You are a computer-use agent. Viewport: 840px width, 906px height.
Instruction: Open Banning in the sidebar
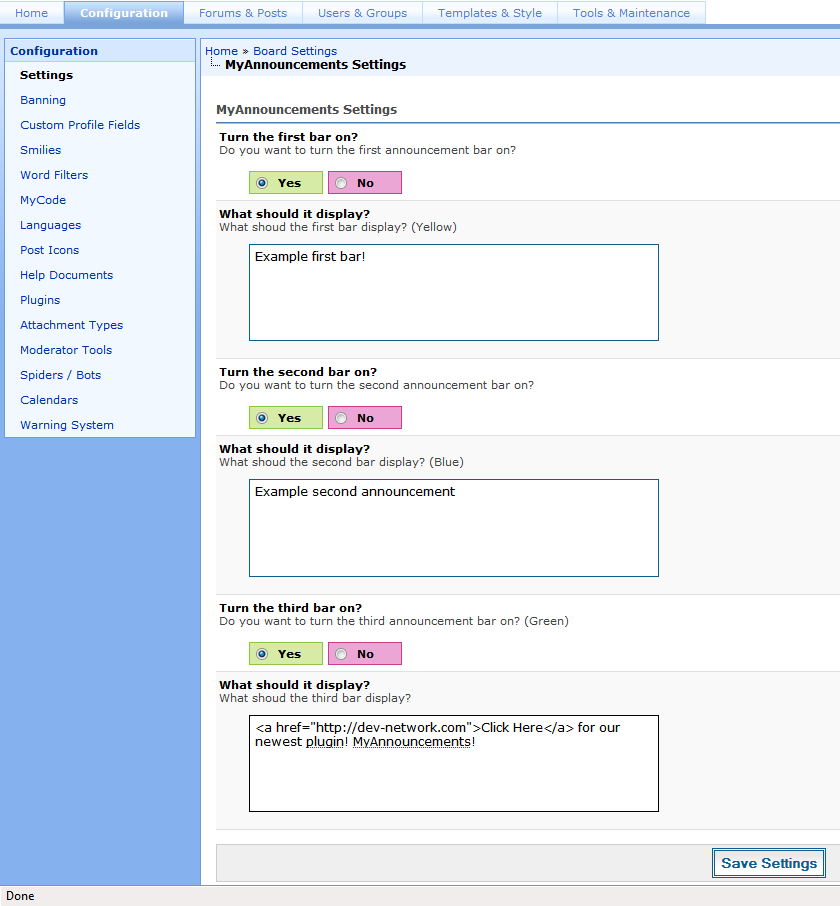click(x=43, y=100)
